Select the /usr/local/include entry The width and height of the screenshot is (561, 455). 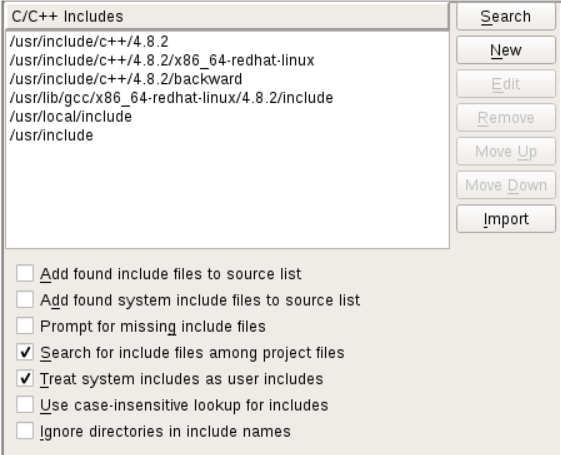(x=228, y=117)
